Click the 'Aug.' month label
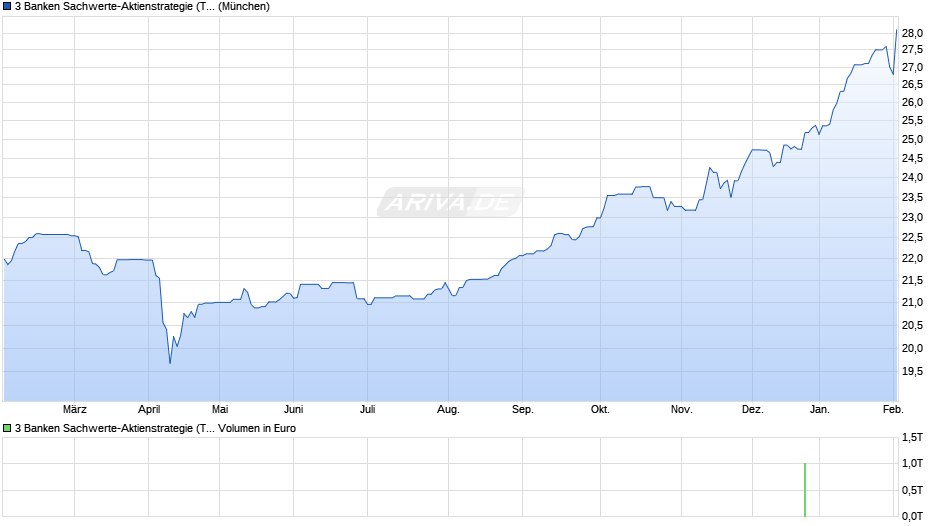The image size is (940, 526). click(448, 409)
